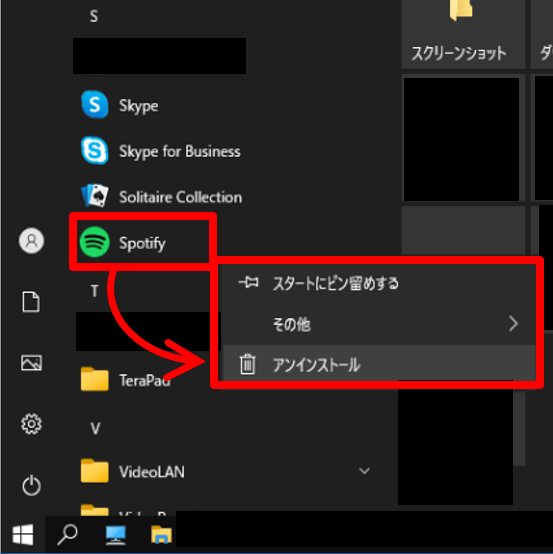Open Documents from the Start sidebar
Image resolution: width=553 pixels, height=554 pixels.
click(x=31, y=302)
